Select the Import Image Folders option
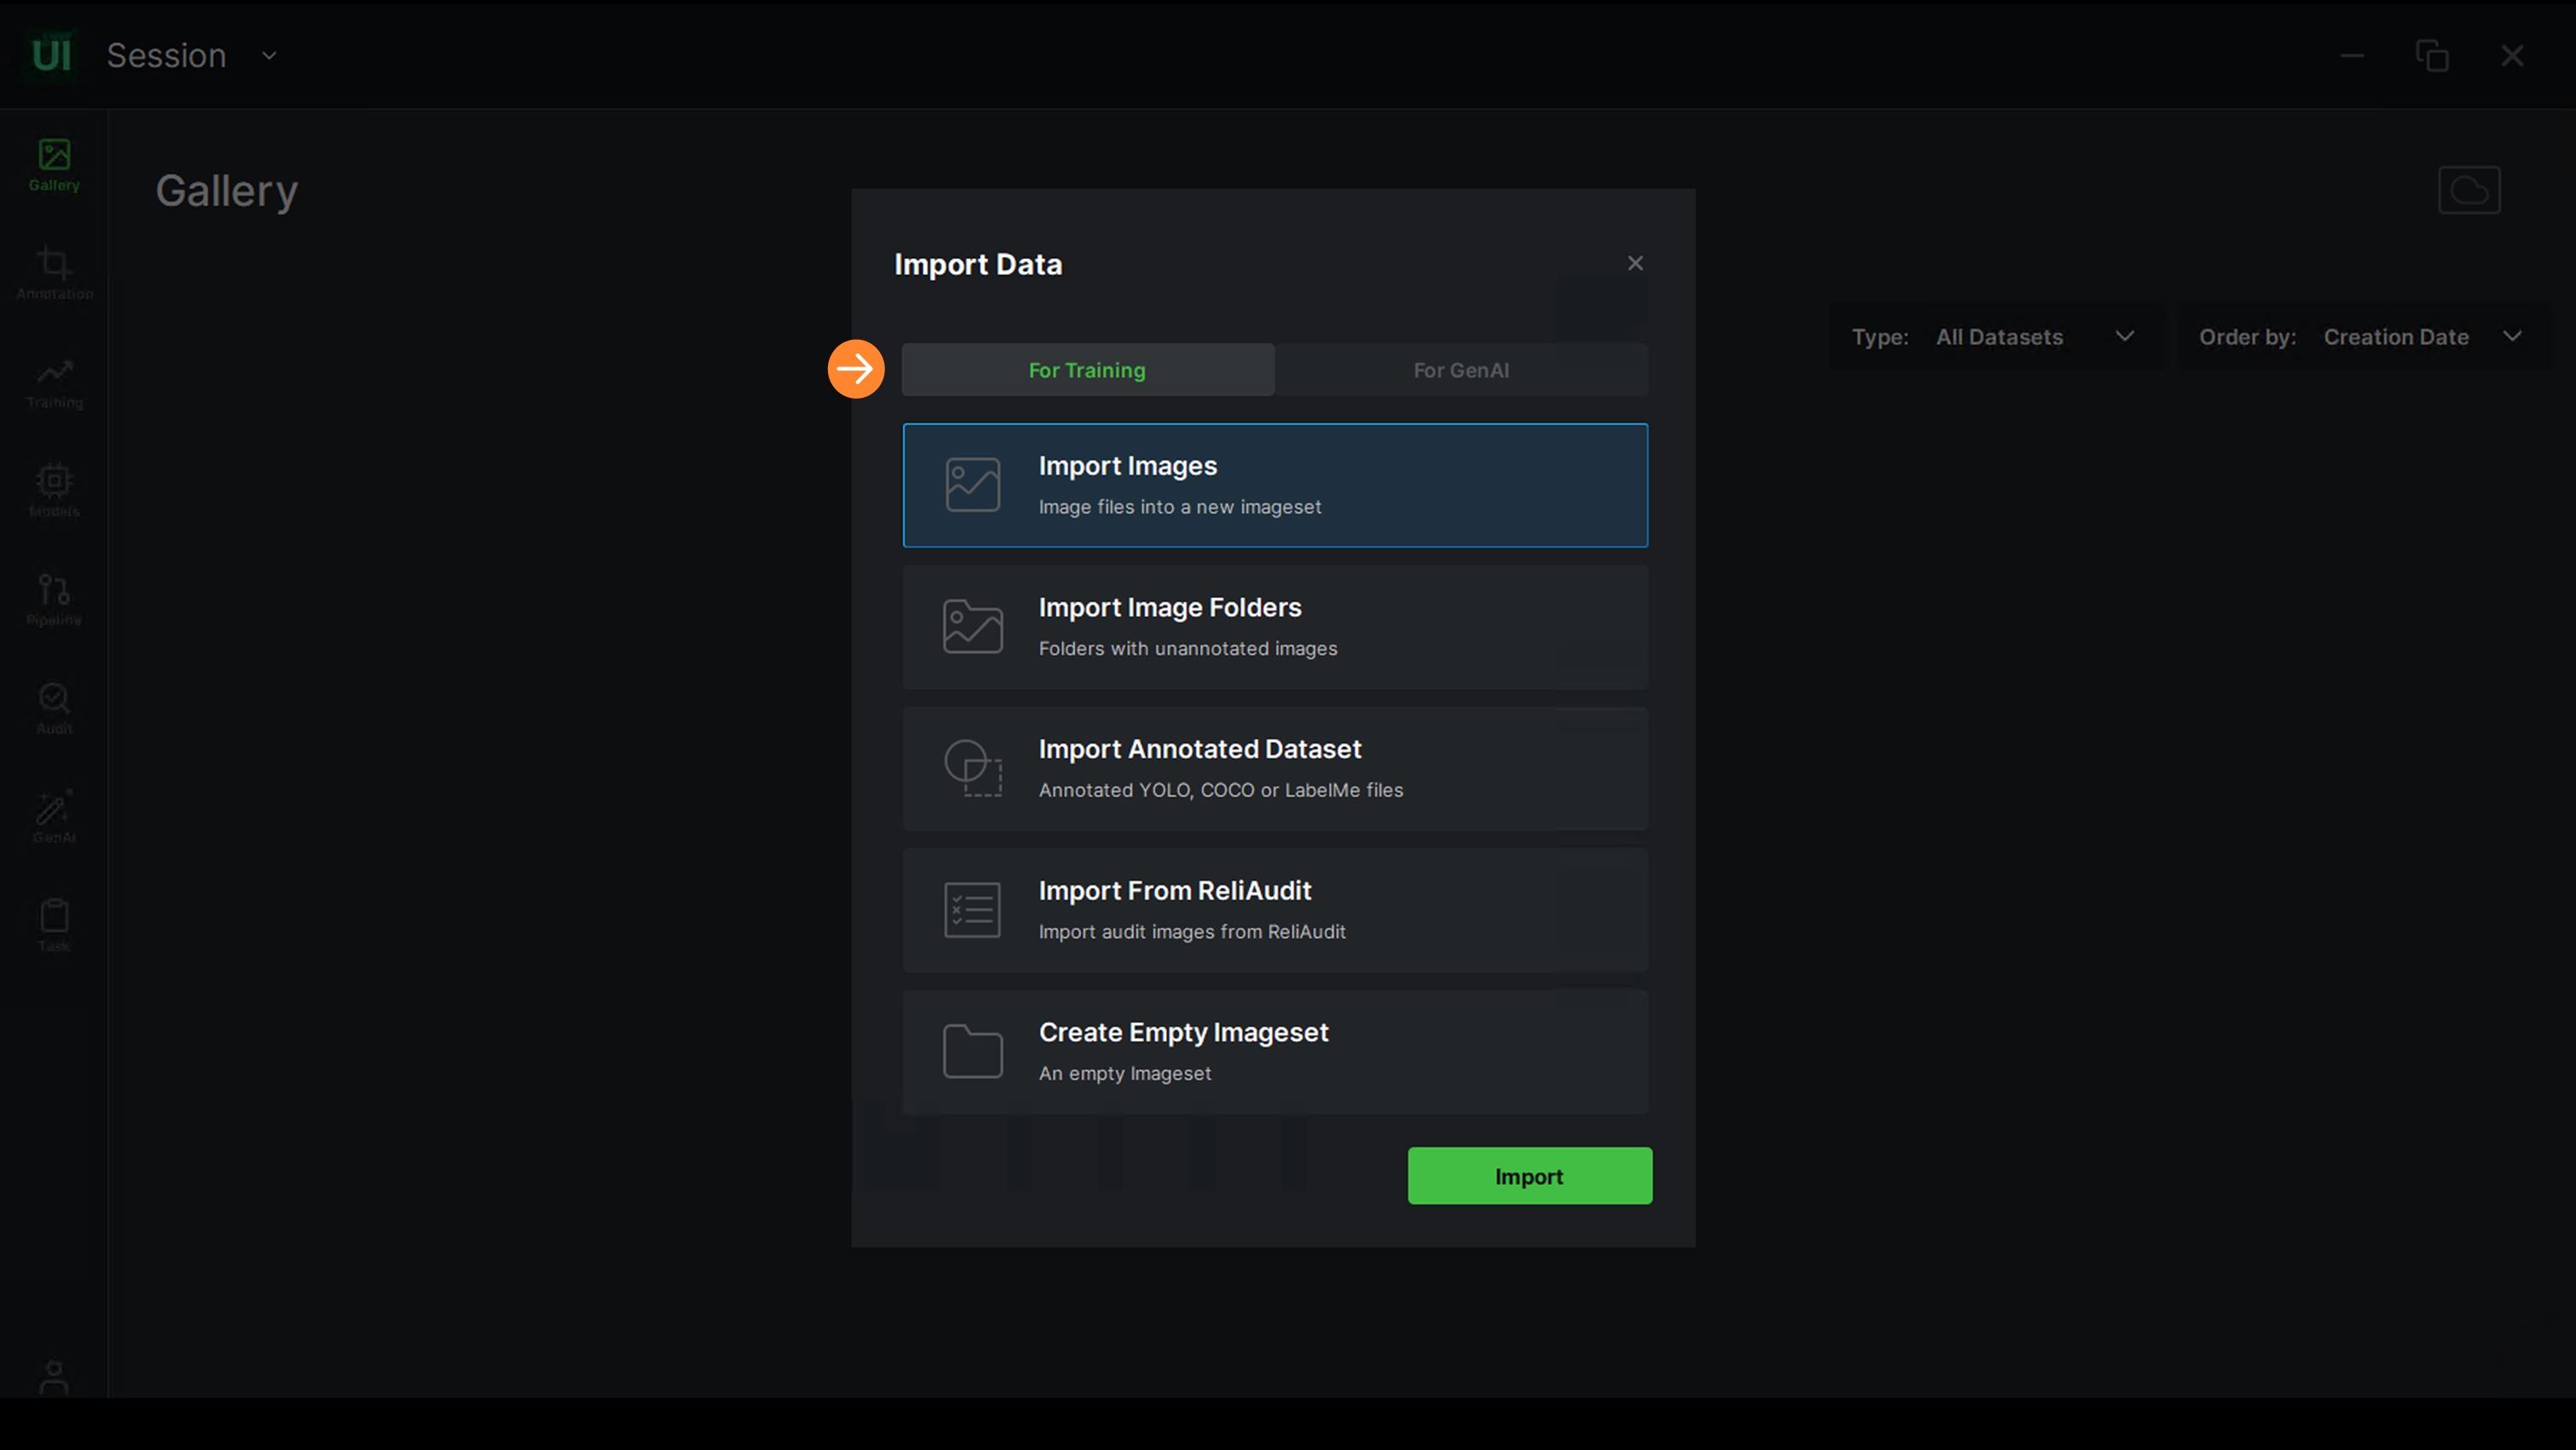This screenshot has height=1450, width=2576. pos(1274,627)
